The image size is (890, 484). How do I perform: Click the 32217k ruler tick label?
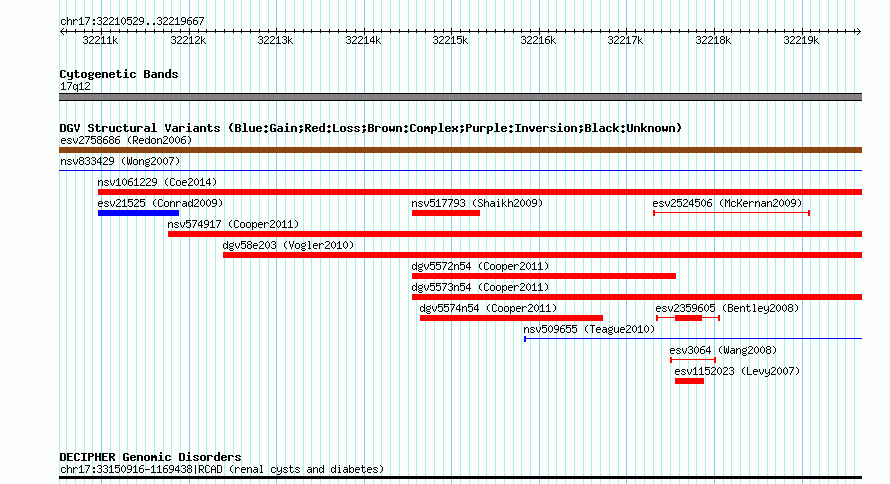pos(626,40)
